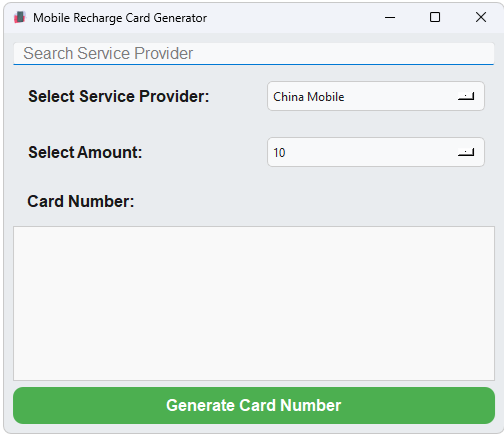Click the blue underline of the search box
The width and height of the screenshot is (504, 438).
click(254, 64)
